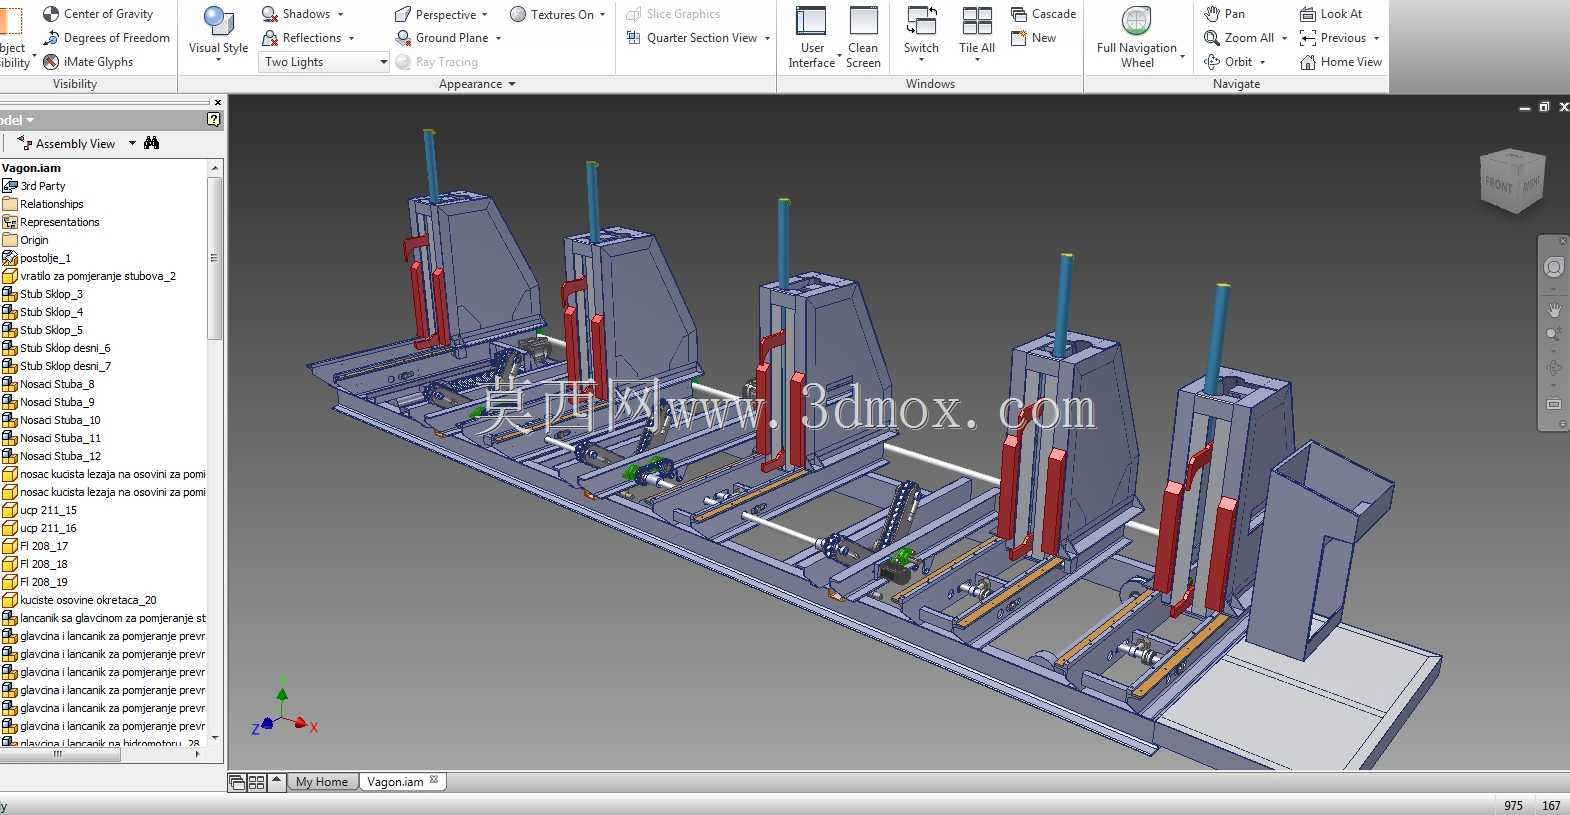This screenshot has width=1570, height=815.
Task: Expand the Appearance panel dropdown
Action: pos(512,84)
